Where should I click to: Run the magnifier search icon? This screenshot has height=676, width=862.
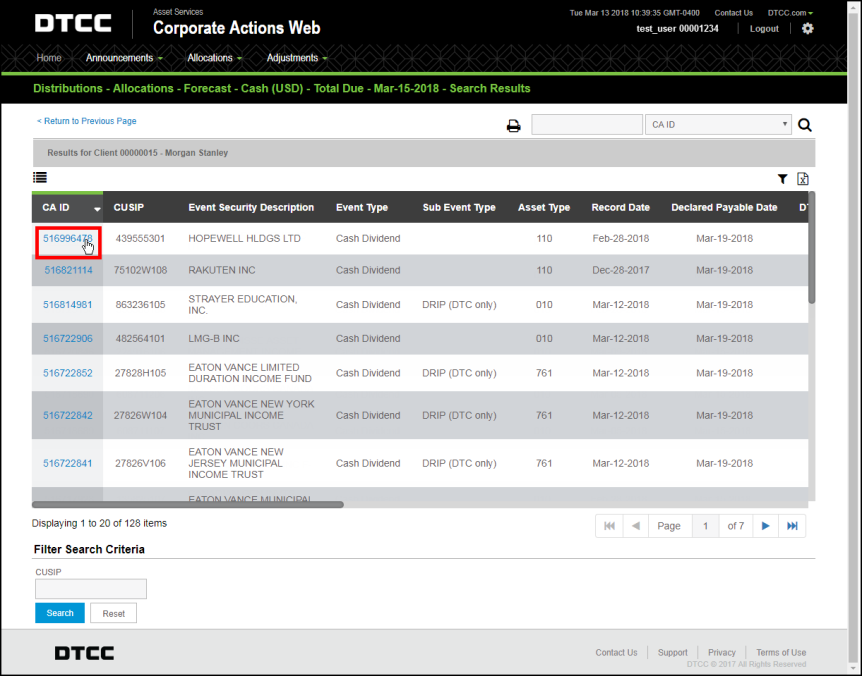click(805, 125)
